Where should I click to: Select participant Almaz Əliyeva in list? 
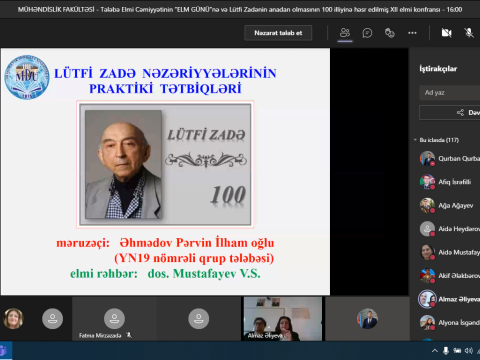point(450,299)
